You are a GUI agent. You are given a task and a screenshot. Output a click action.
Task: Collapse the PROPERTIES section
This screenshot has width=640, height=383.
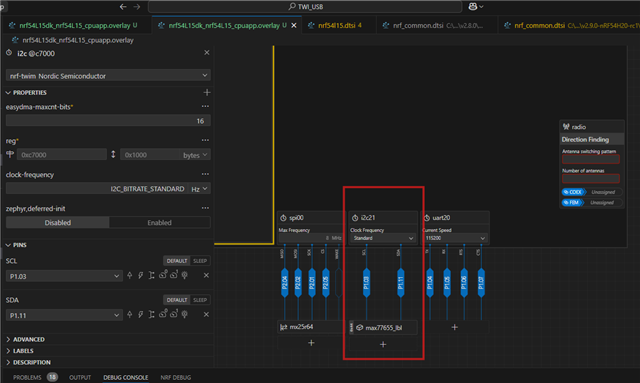[26, 93]
